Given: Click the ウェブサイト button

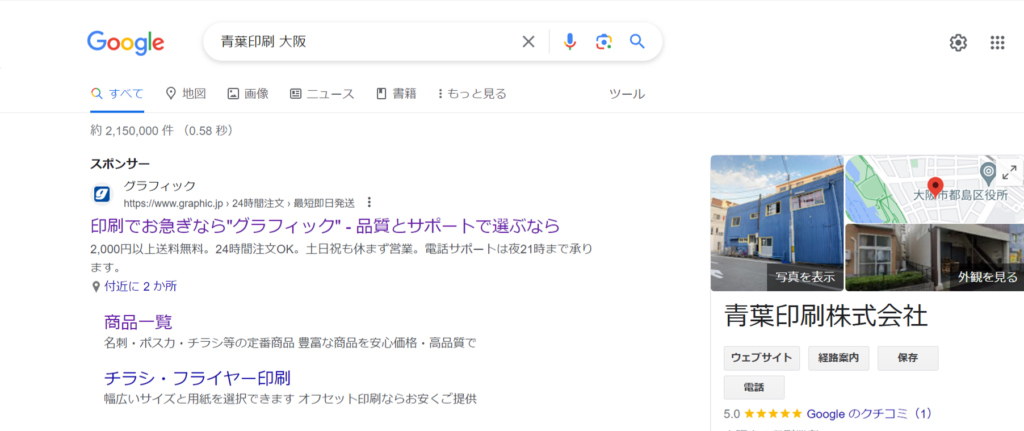Looking at the screenshot, I should click(x=761, y=358).
